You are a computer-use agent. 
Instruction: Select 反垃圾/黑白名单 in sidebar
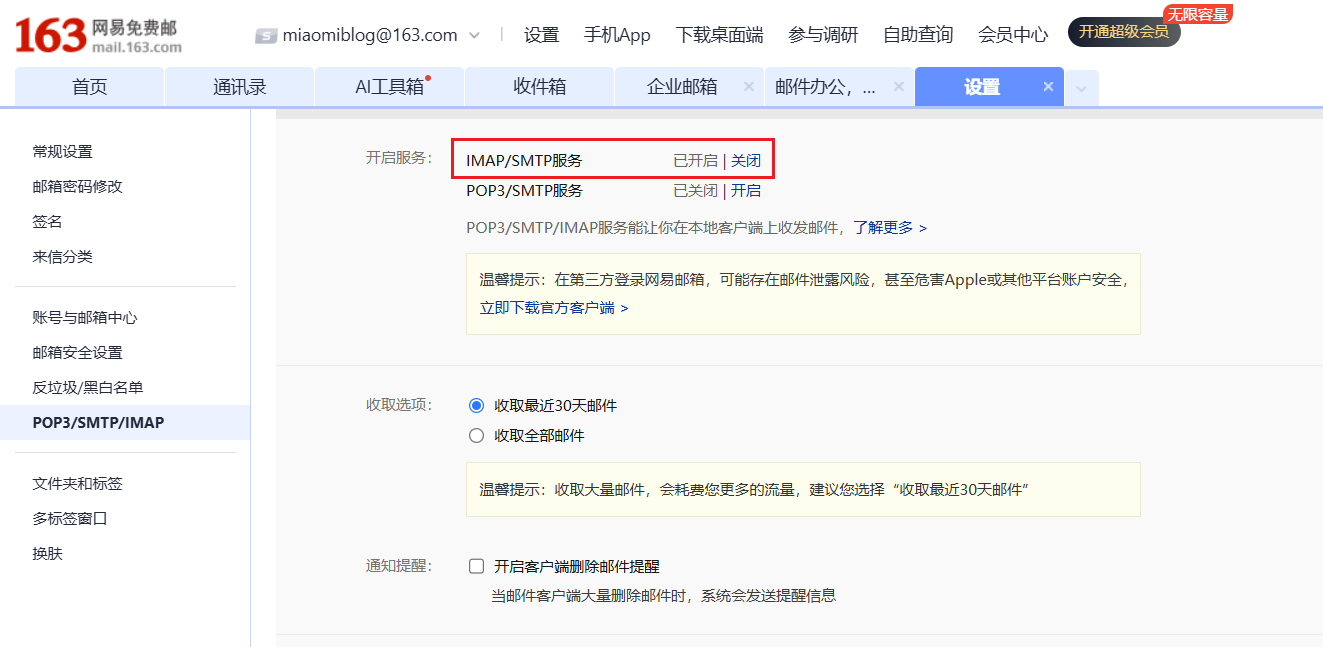pyautogui.click(x=86, y=386)
